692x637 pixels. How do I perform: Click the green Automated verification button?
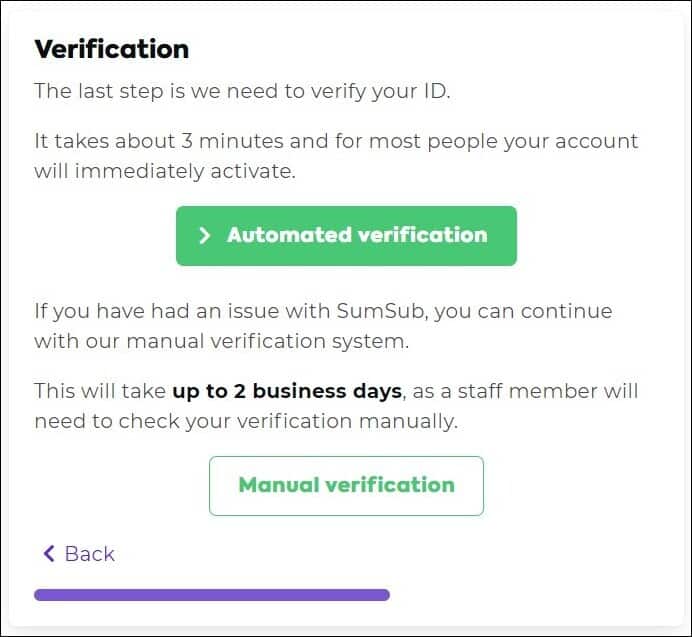(346, 236)
